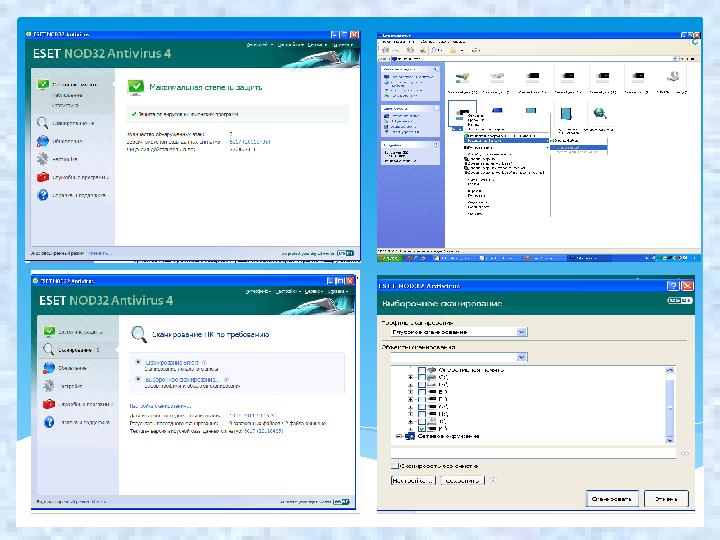Open the question-mark help icon in the bottom-left ESET window

[49, 422]
